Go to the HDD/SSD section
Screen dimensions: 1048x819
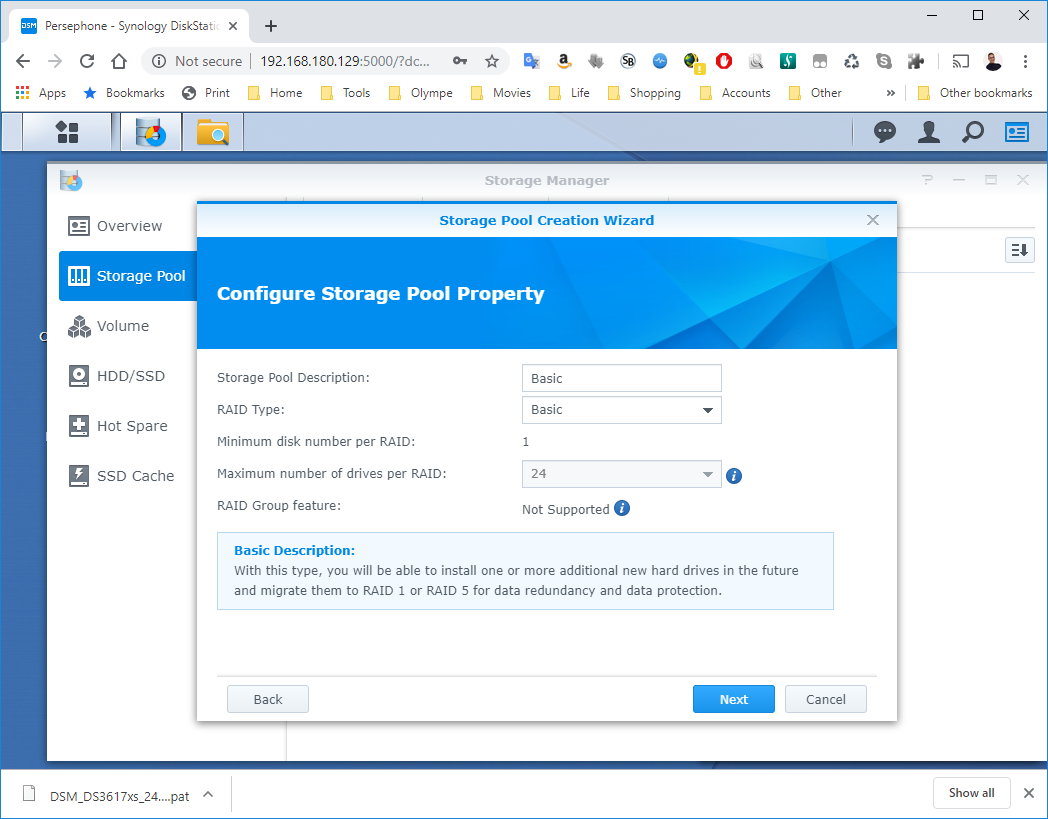point(130,376)
